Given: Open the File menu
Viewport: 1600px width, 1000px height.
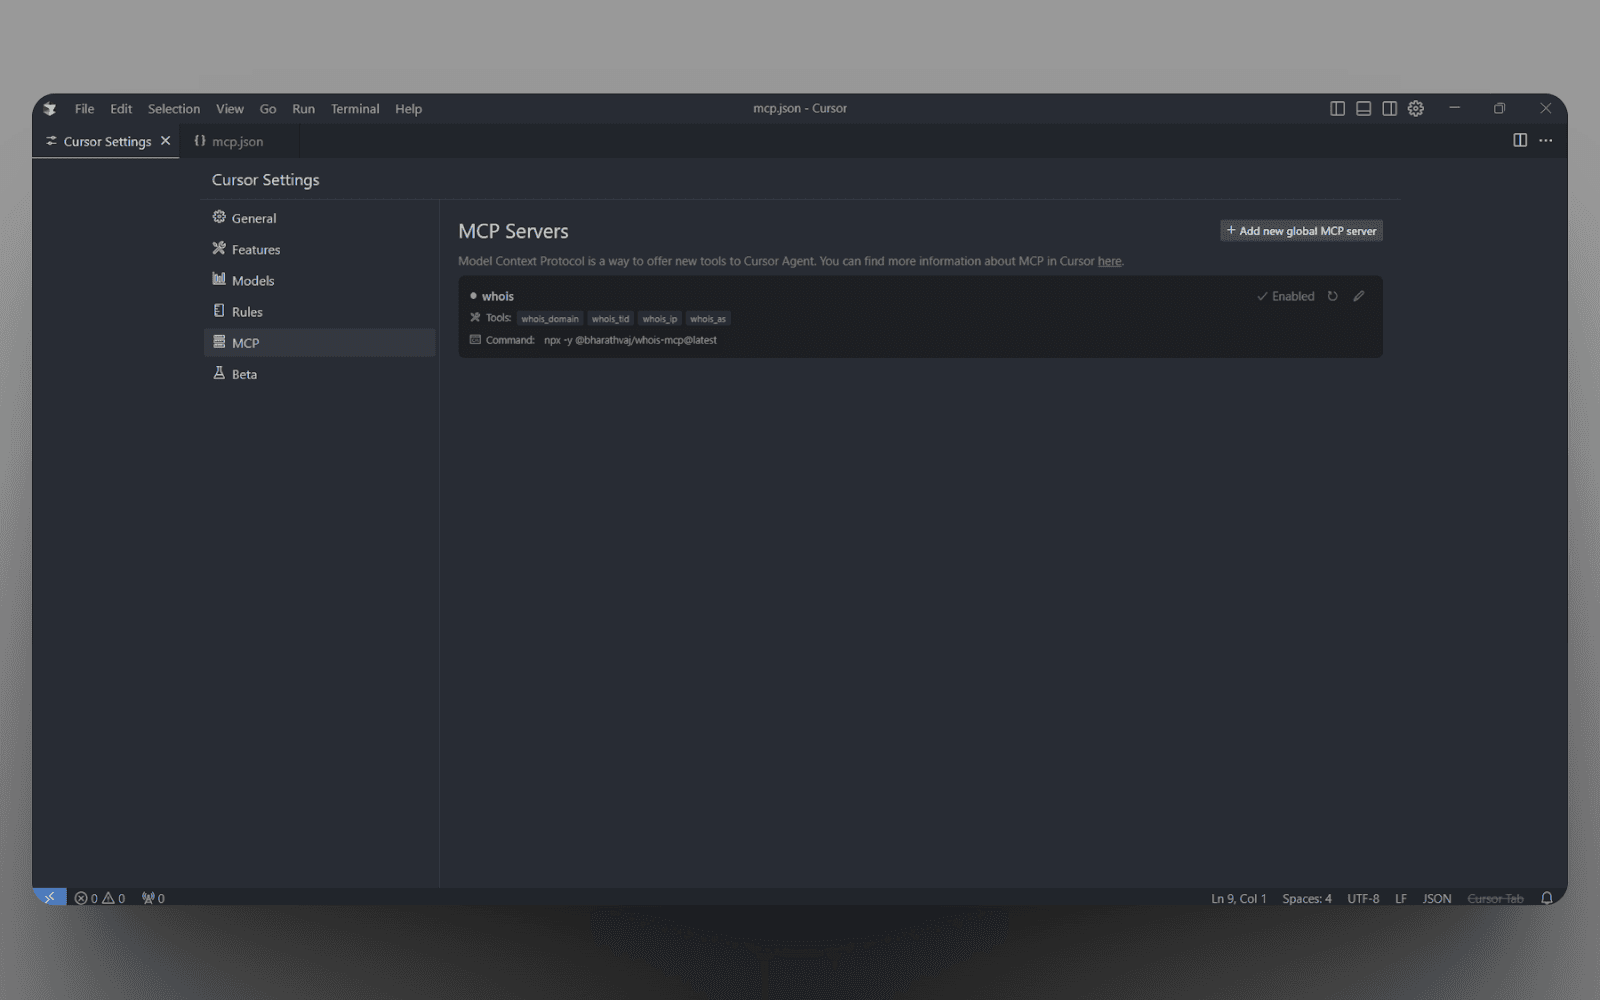Looking at the screenshot, I should click(x=84, y=109).
